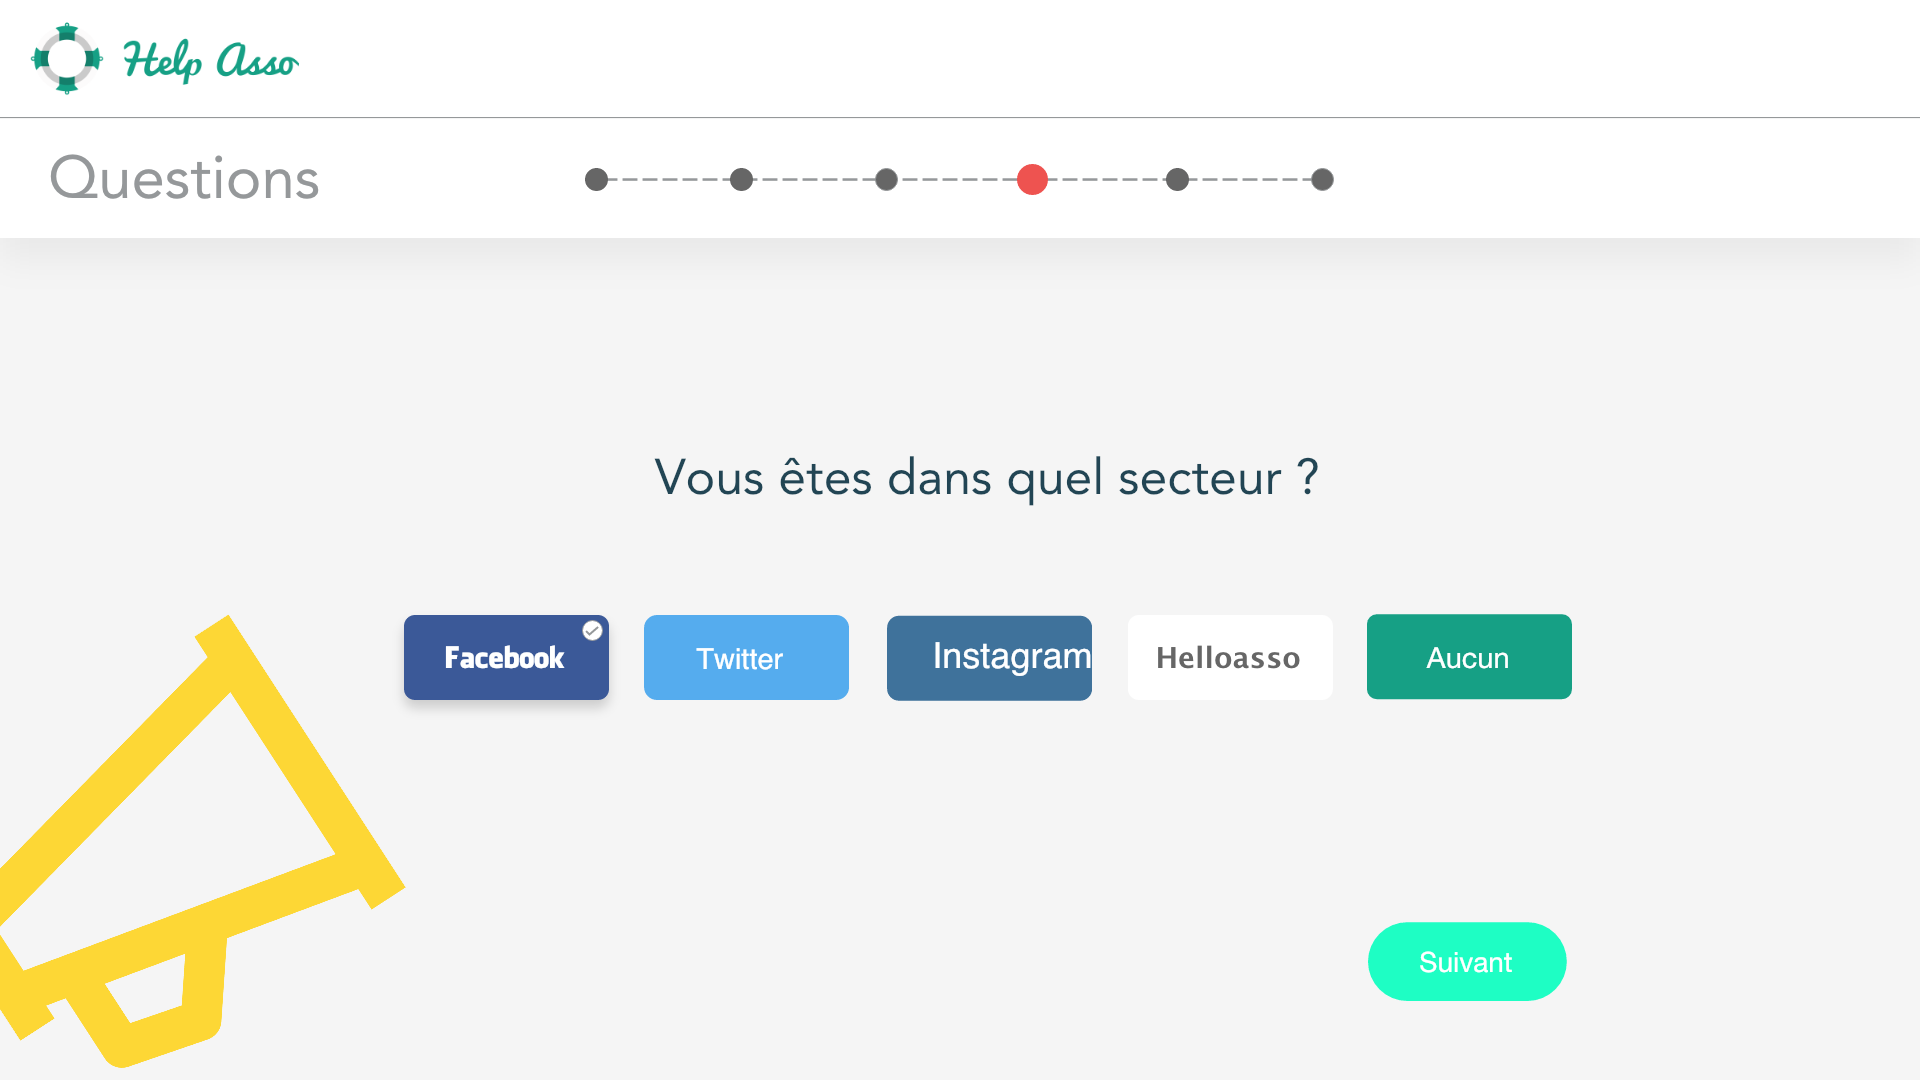This screenshot has width=1920, height=1080.
Task: Jump to the last step dot
Action: click(x=1322, y=179)
